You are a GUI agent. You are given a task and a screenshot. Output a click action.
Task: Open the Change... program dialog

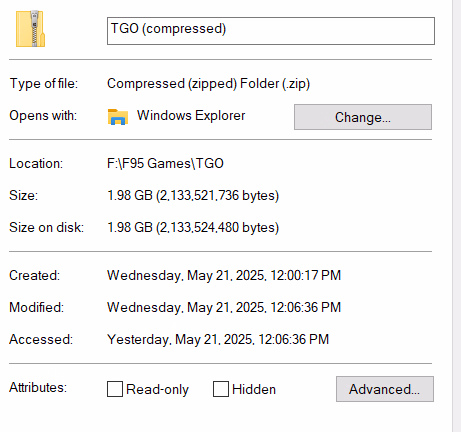[x=363, y=117]
